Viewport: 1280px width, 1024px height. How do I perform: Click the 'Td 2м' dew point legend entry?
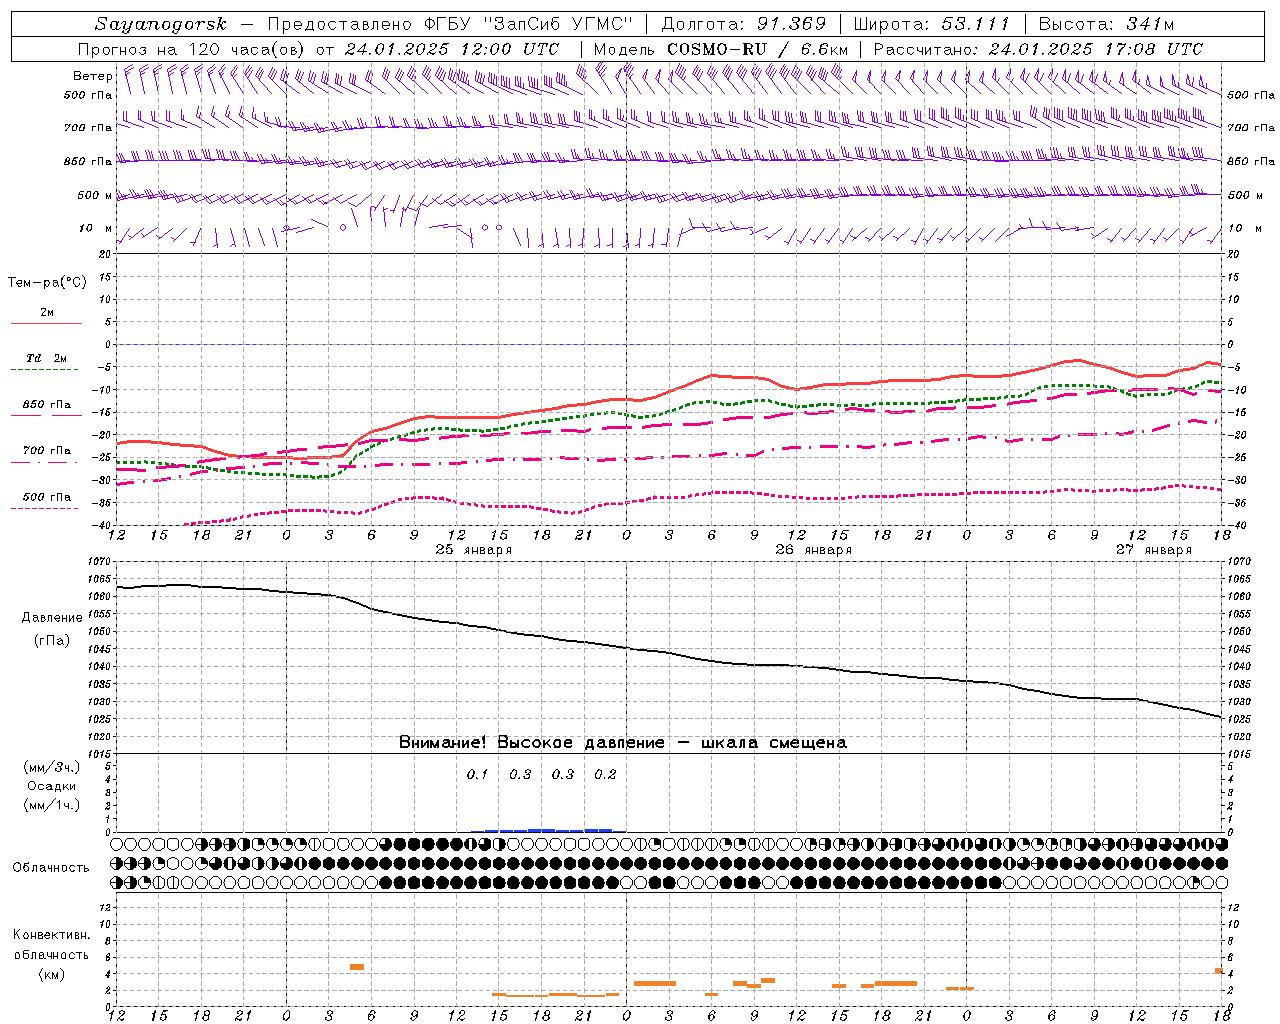(x=46, y=358)
